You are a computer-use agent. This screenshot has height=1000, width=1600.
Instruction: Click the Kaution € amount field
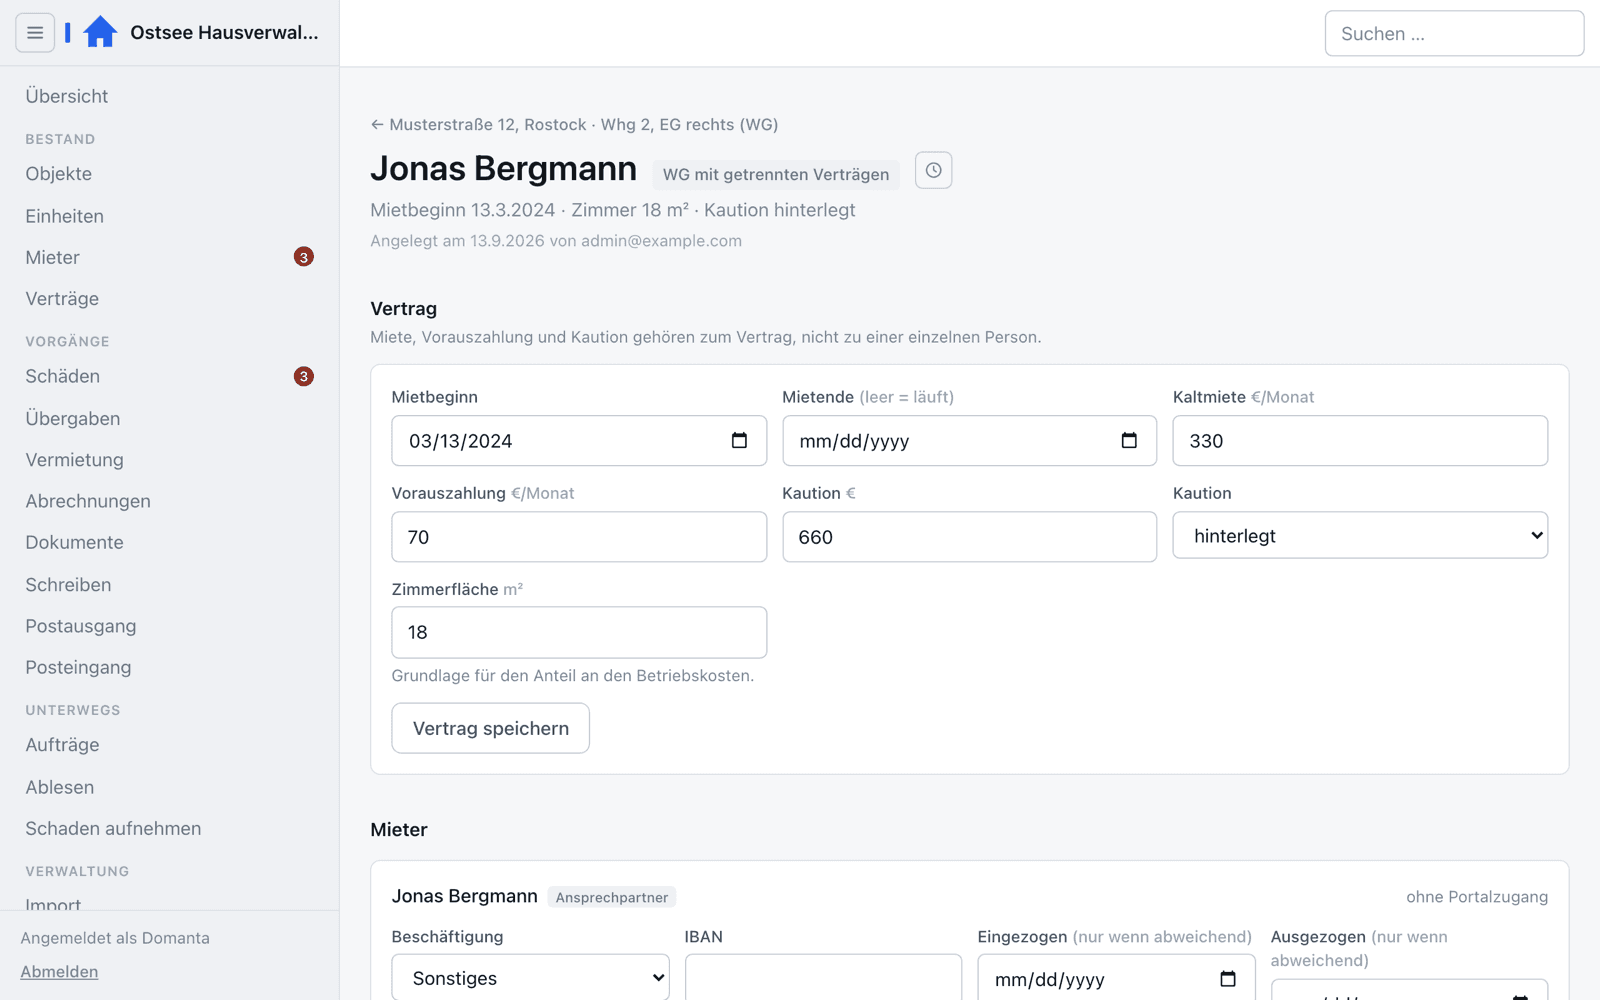(969, 537)
